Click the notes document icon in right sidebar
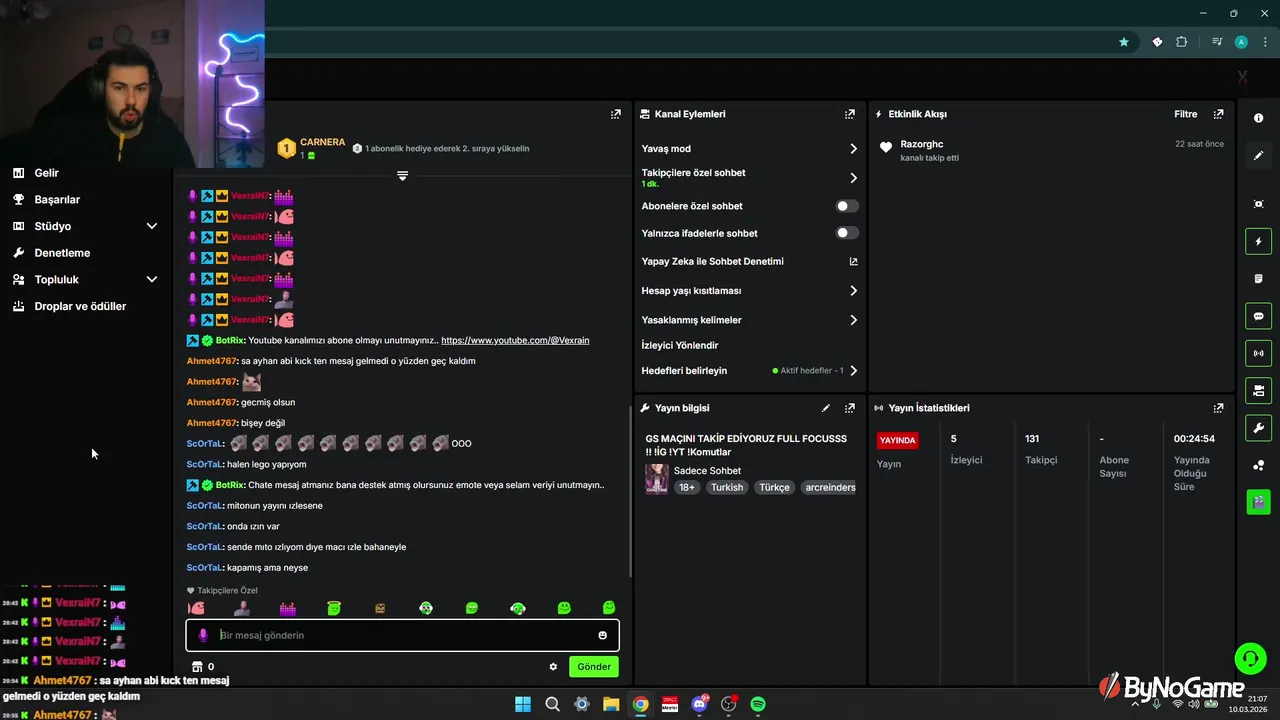 point(1258,279)
